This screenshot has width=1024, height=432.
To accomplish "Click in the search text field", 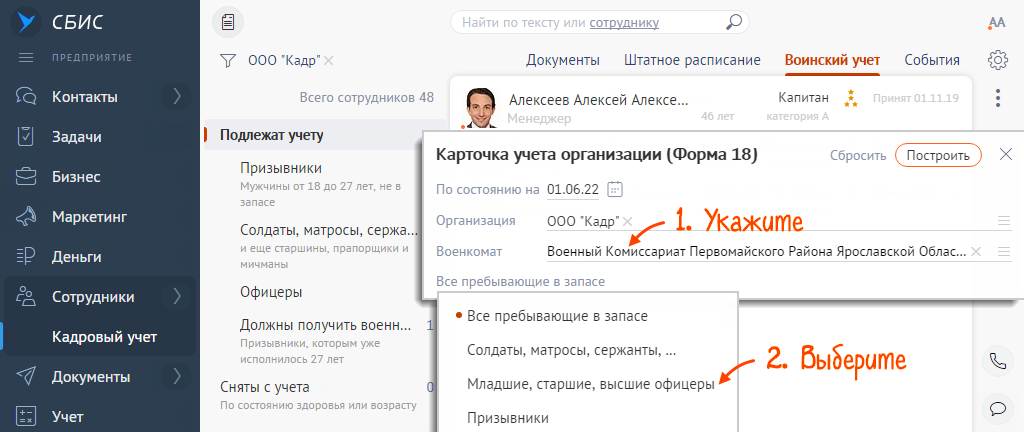I will (x=600, y=22).
